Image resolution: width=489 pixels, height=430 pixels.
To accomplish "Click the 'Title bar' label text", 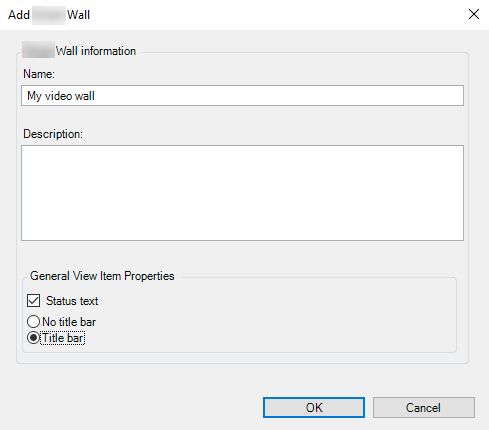I will coord(63,338).
